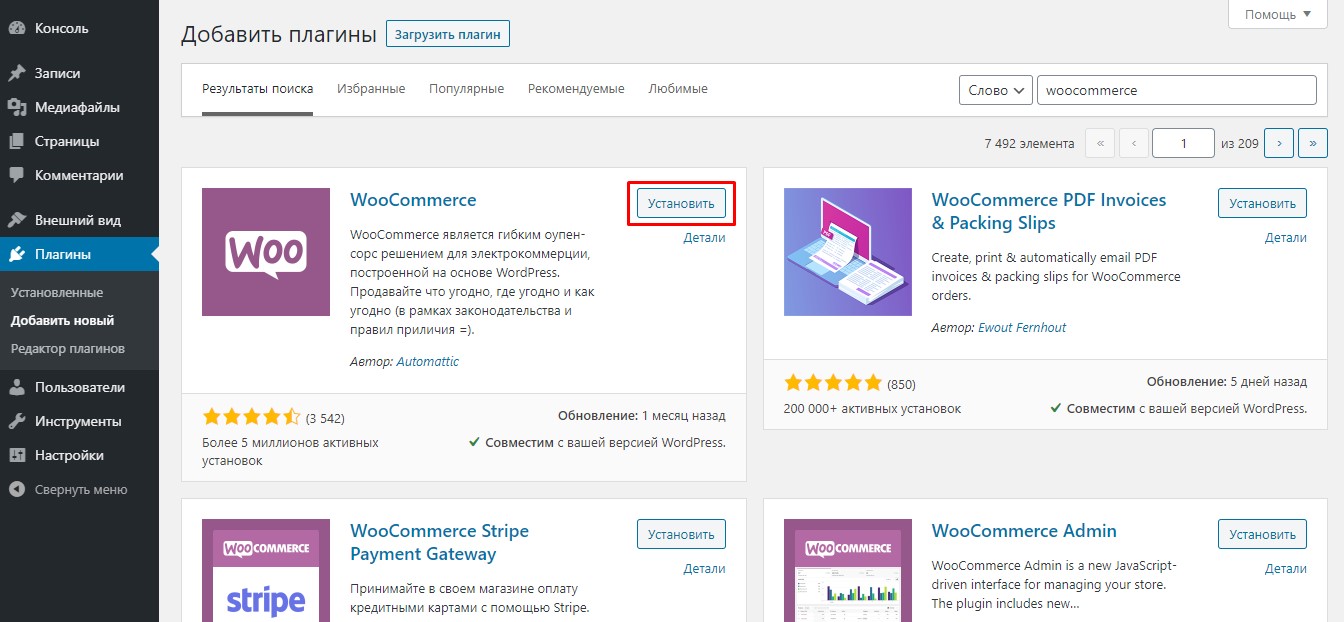
Task: Open Пользователи in the sidebar
Action: click(80, 387)
